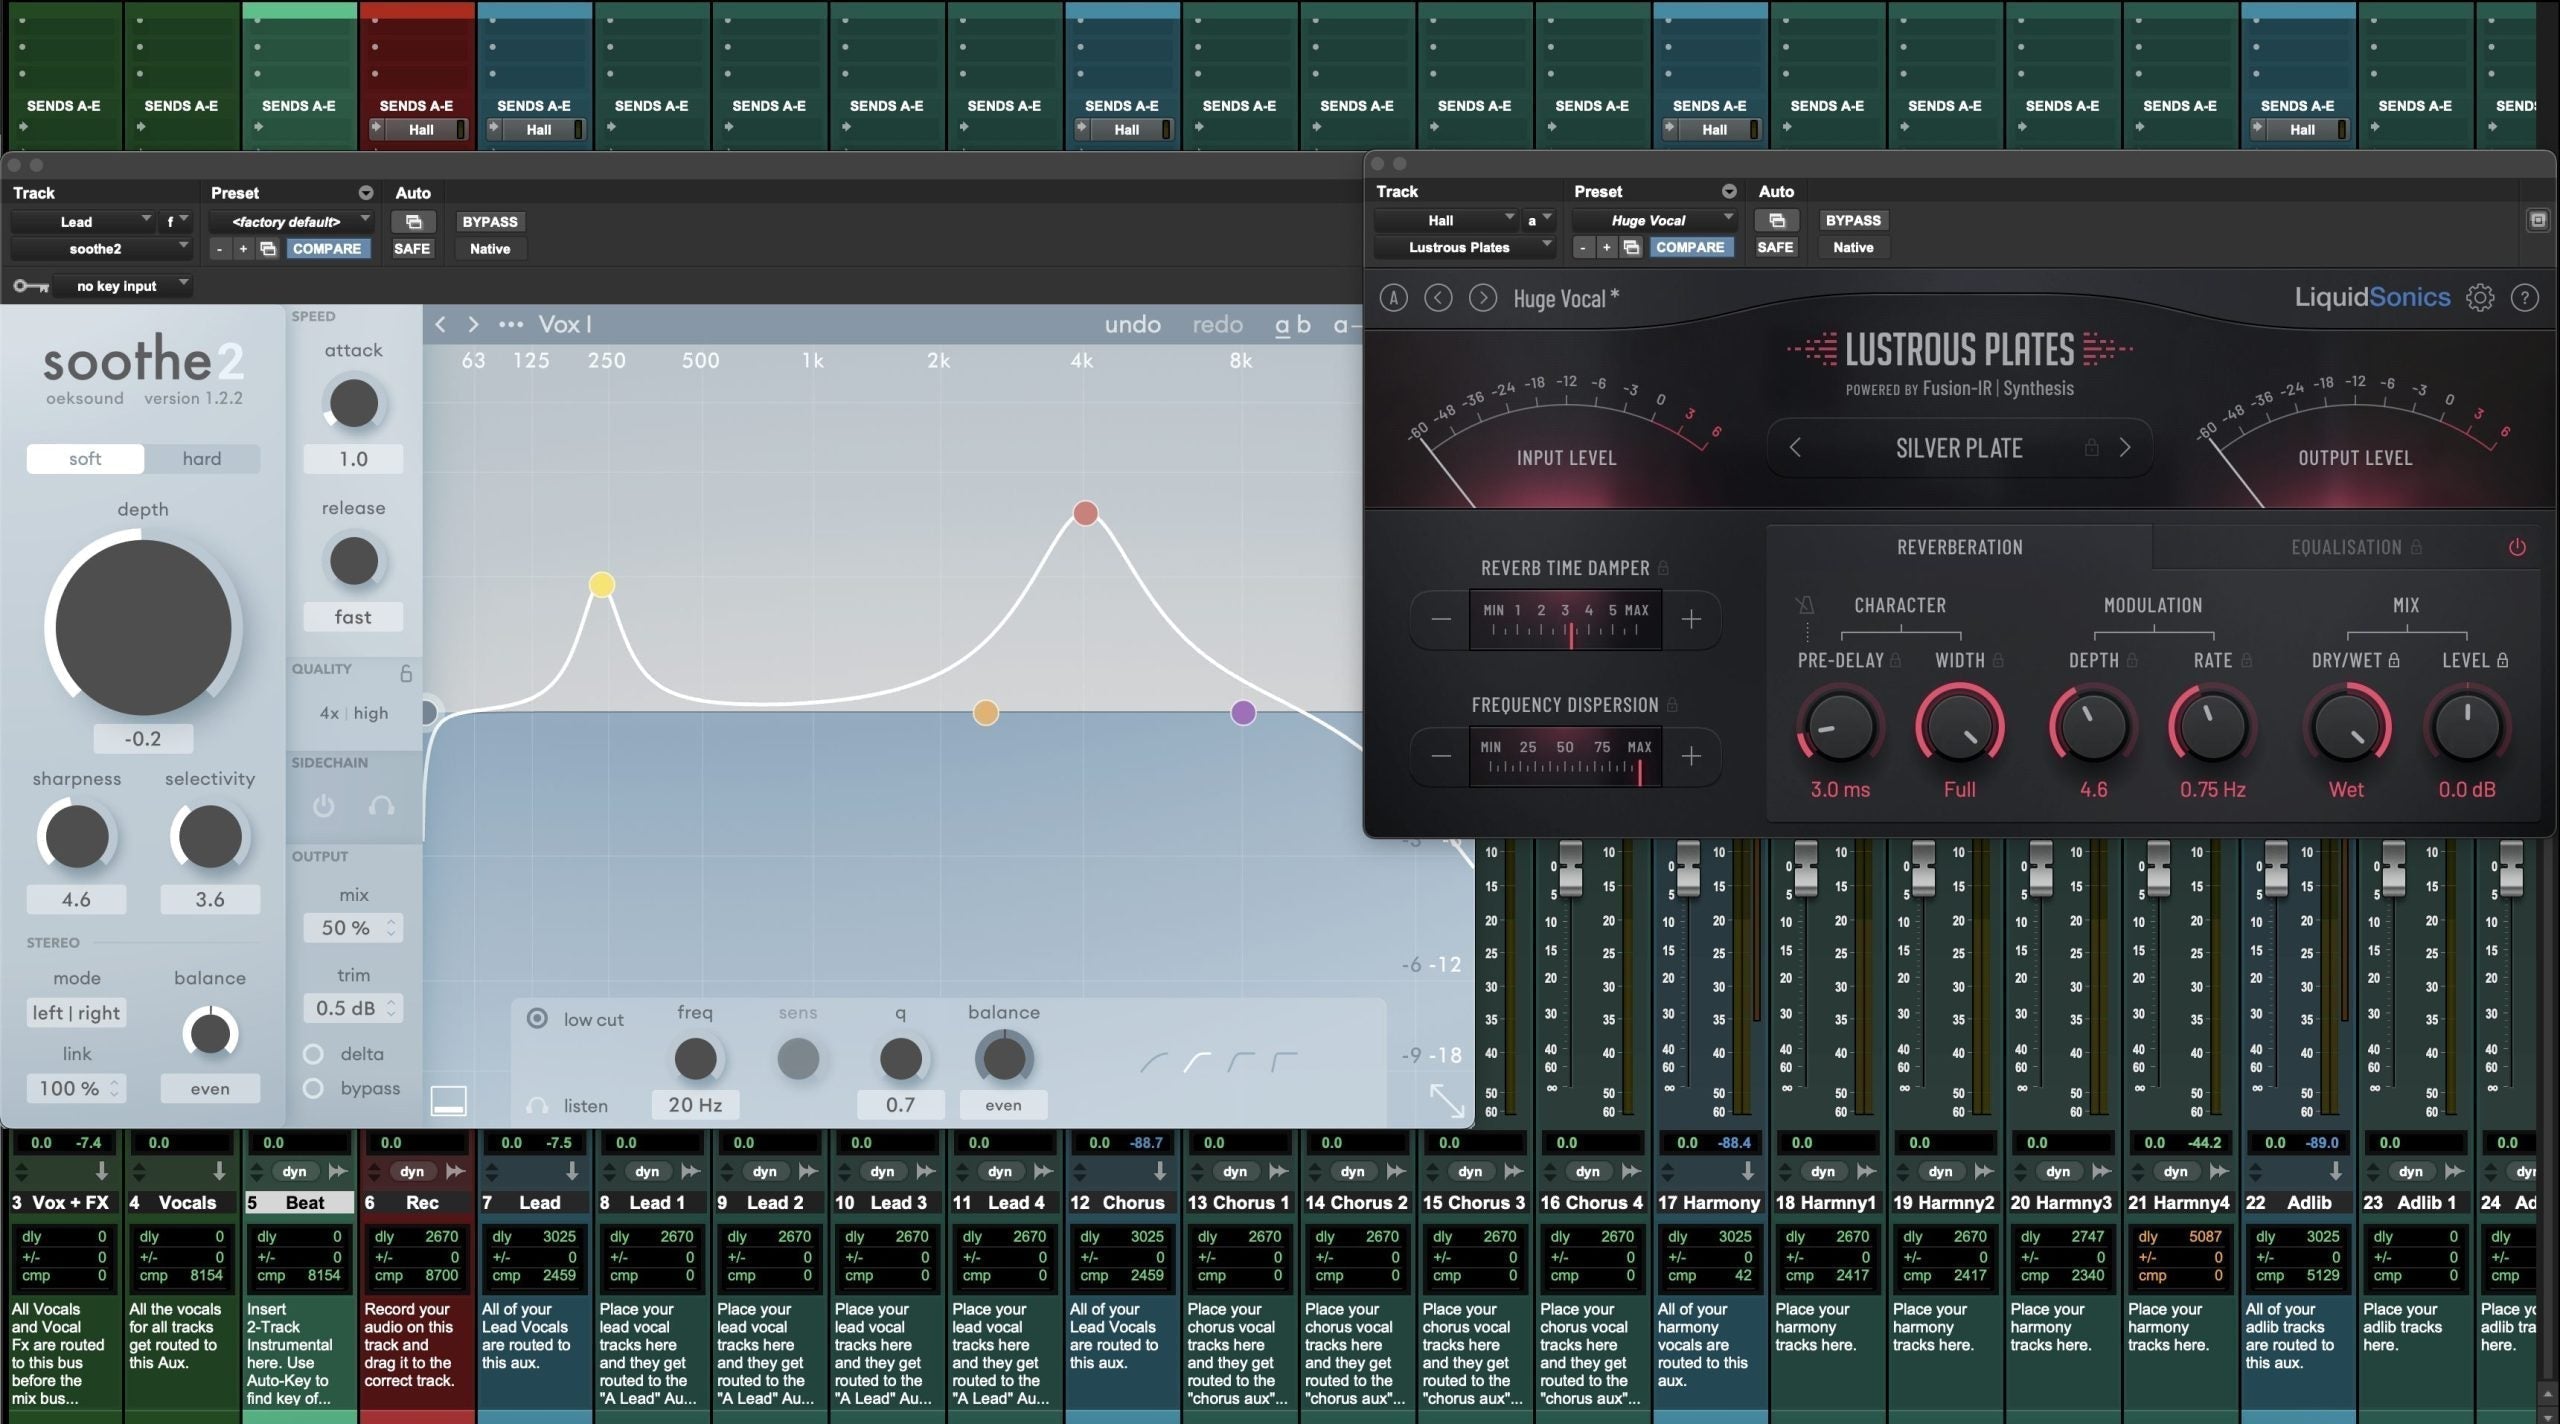Select hard mode in soothe2
The width and height of the screenshot is (2560, 1424).
click(201, 458)
